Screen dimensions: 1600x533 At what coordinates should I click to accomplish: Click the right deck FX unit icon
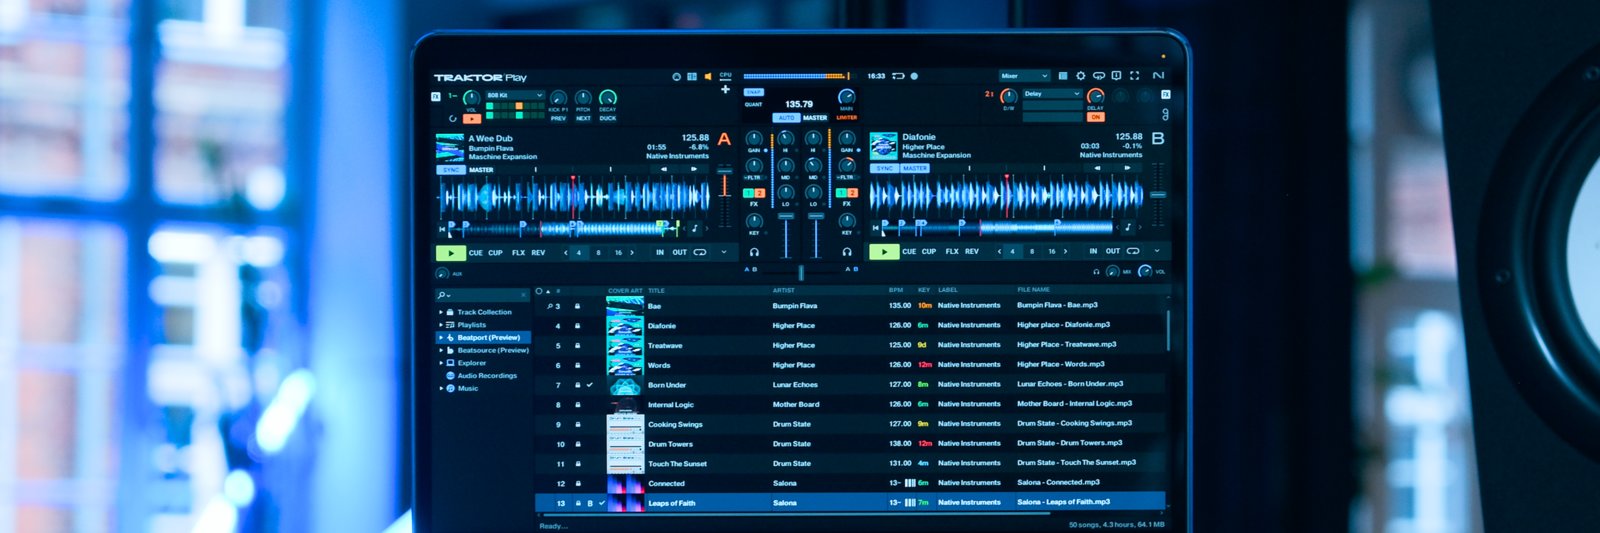(x=1165, y=94)
